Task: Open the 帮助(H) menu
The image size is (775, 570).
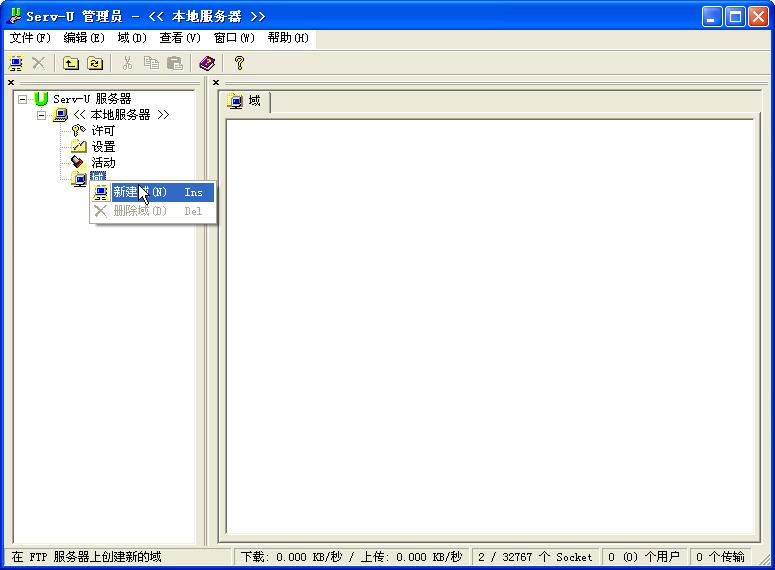Action: [288, 38]
